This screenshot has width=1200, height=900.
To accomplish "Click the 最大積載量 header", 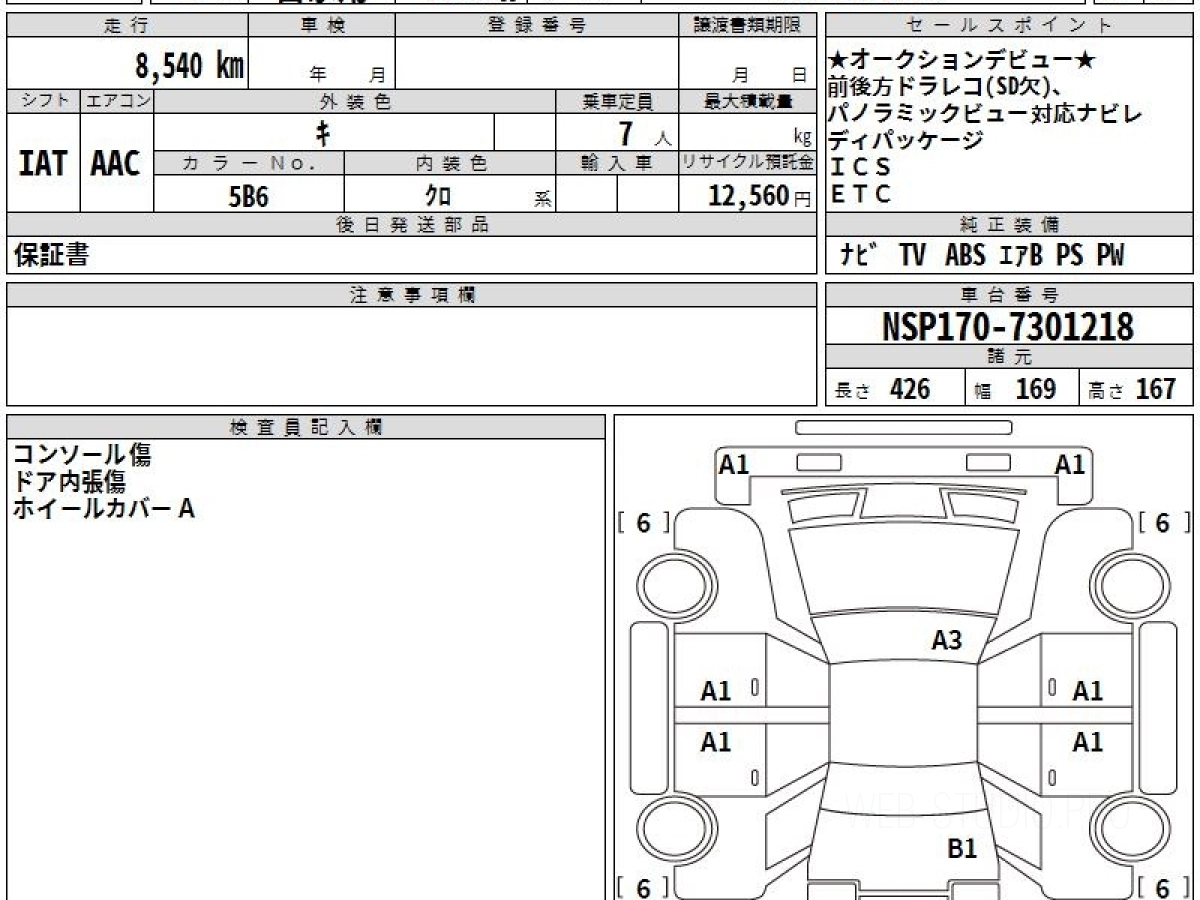I will coord(747,101).
